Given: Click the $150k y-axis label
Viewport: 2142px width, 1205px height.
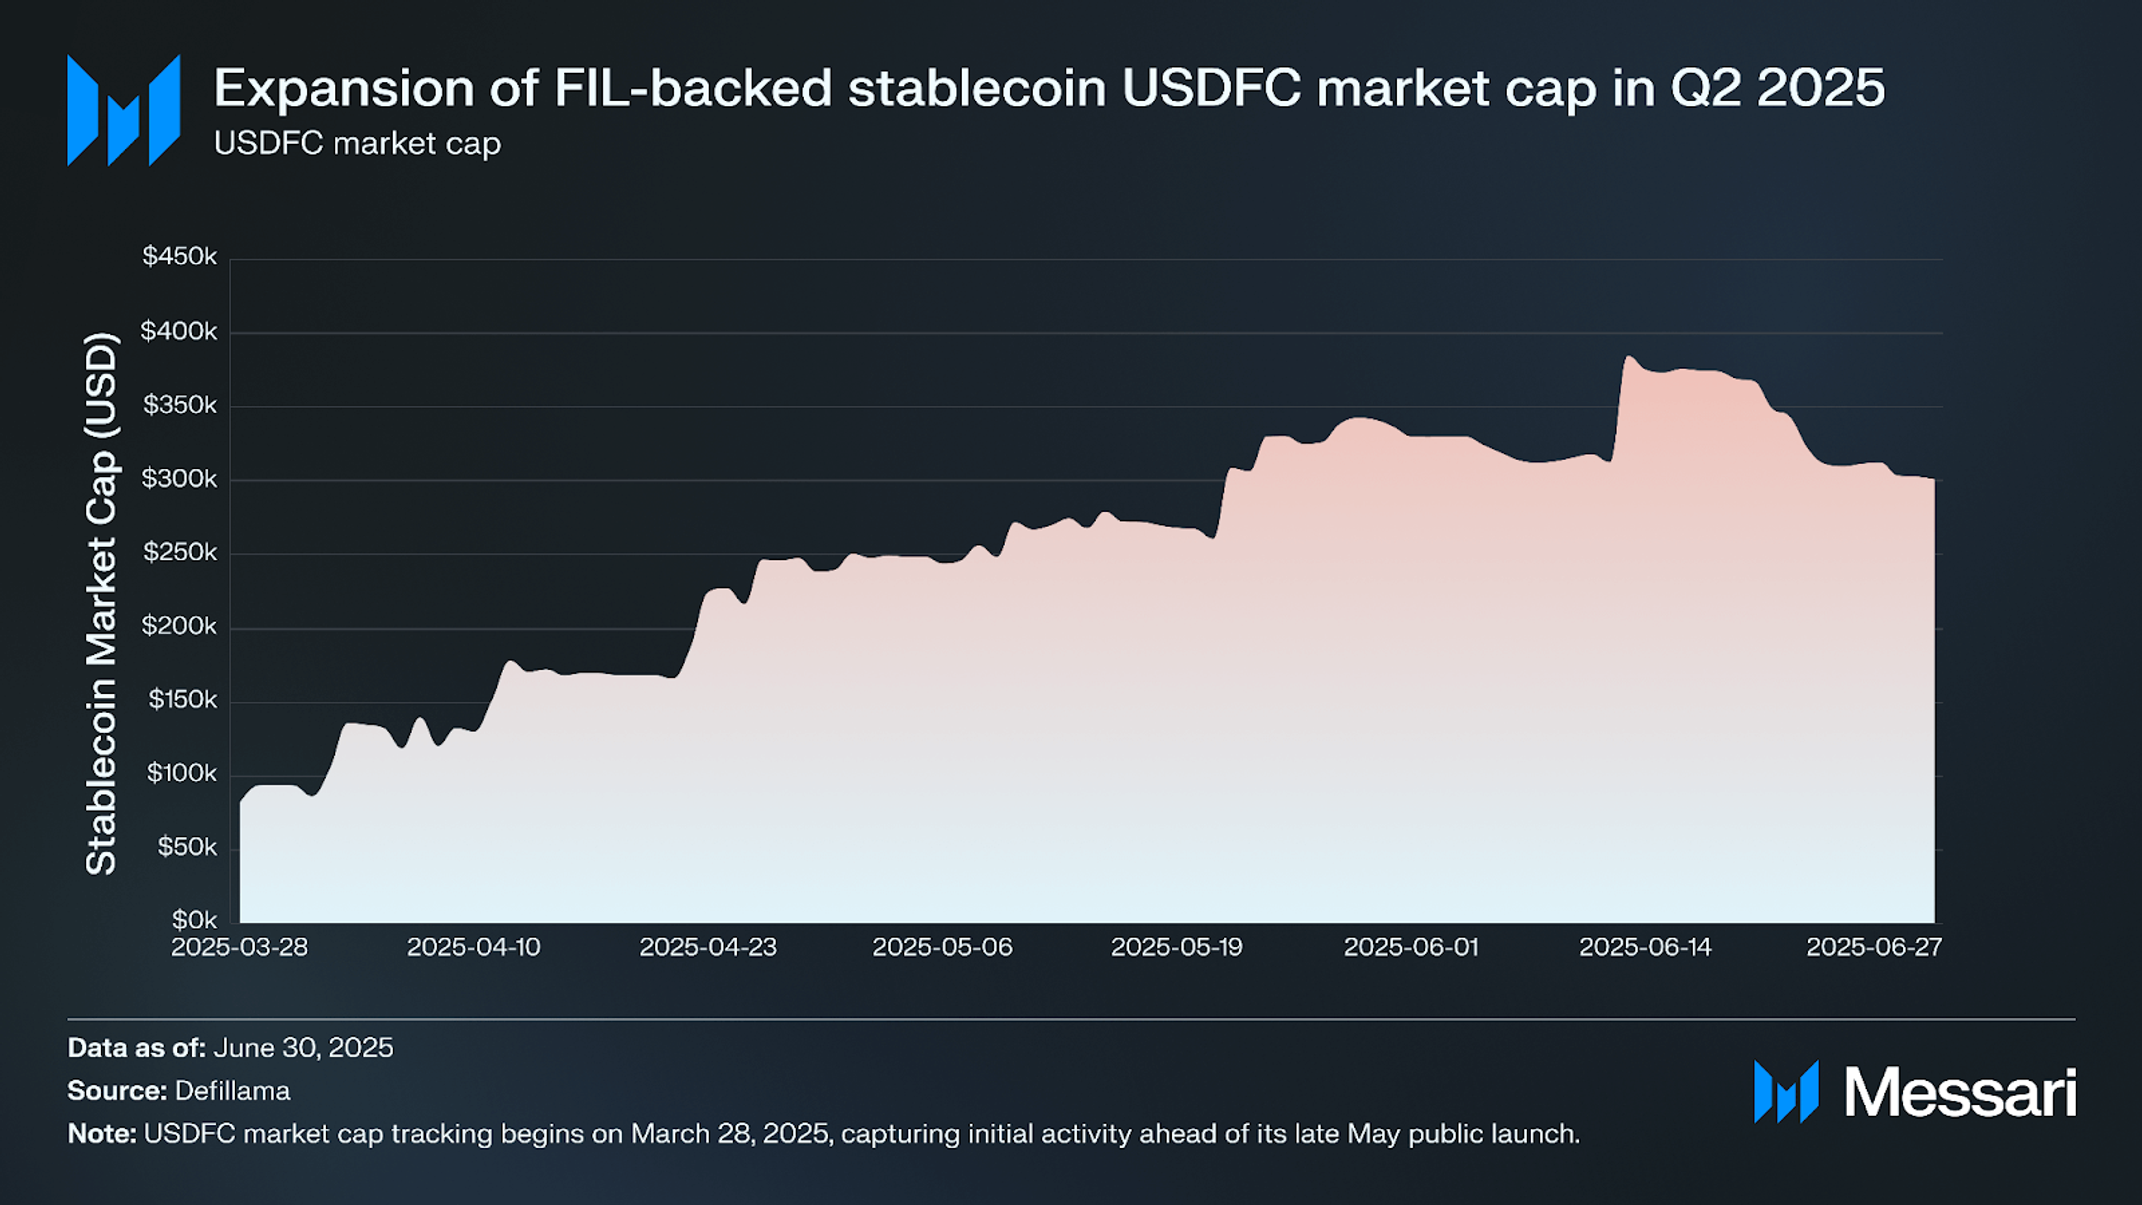Looking at the screenshot, I should tap(183, 700).
